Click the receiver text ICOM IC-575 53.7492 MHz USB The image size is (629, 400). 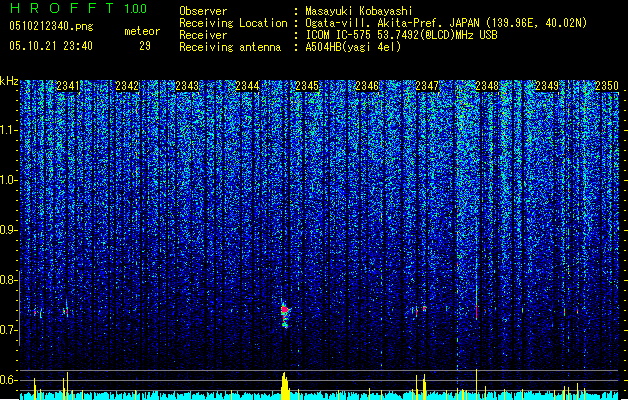pos(401,35)
